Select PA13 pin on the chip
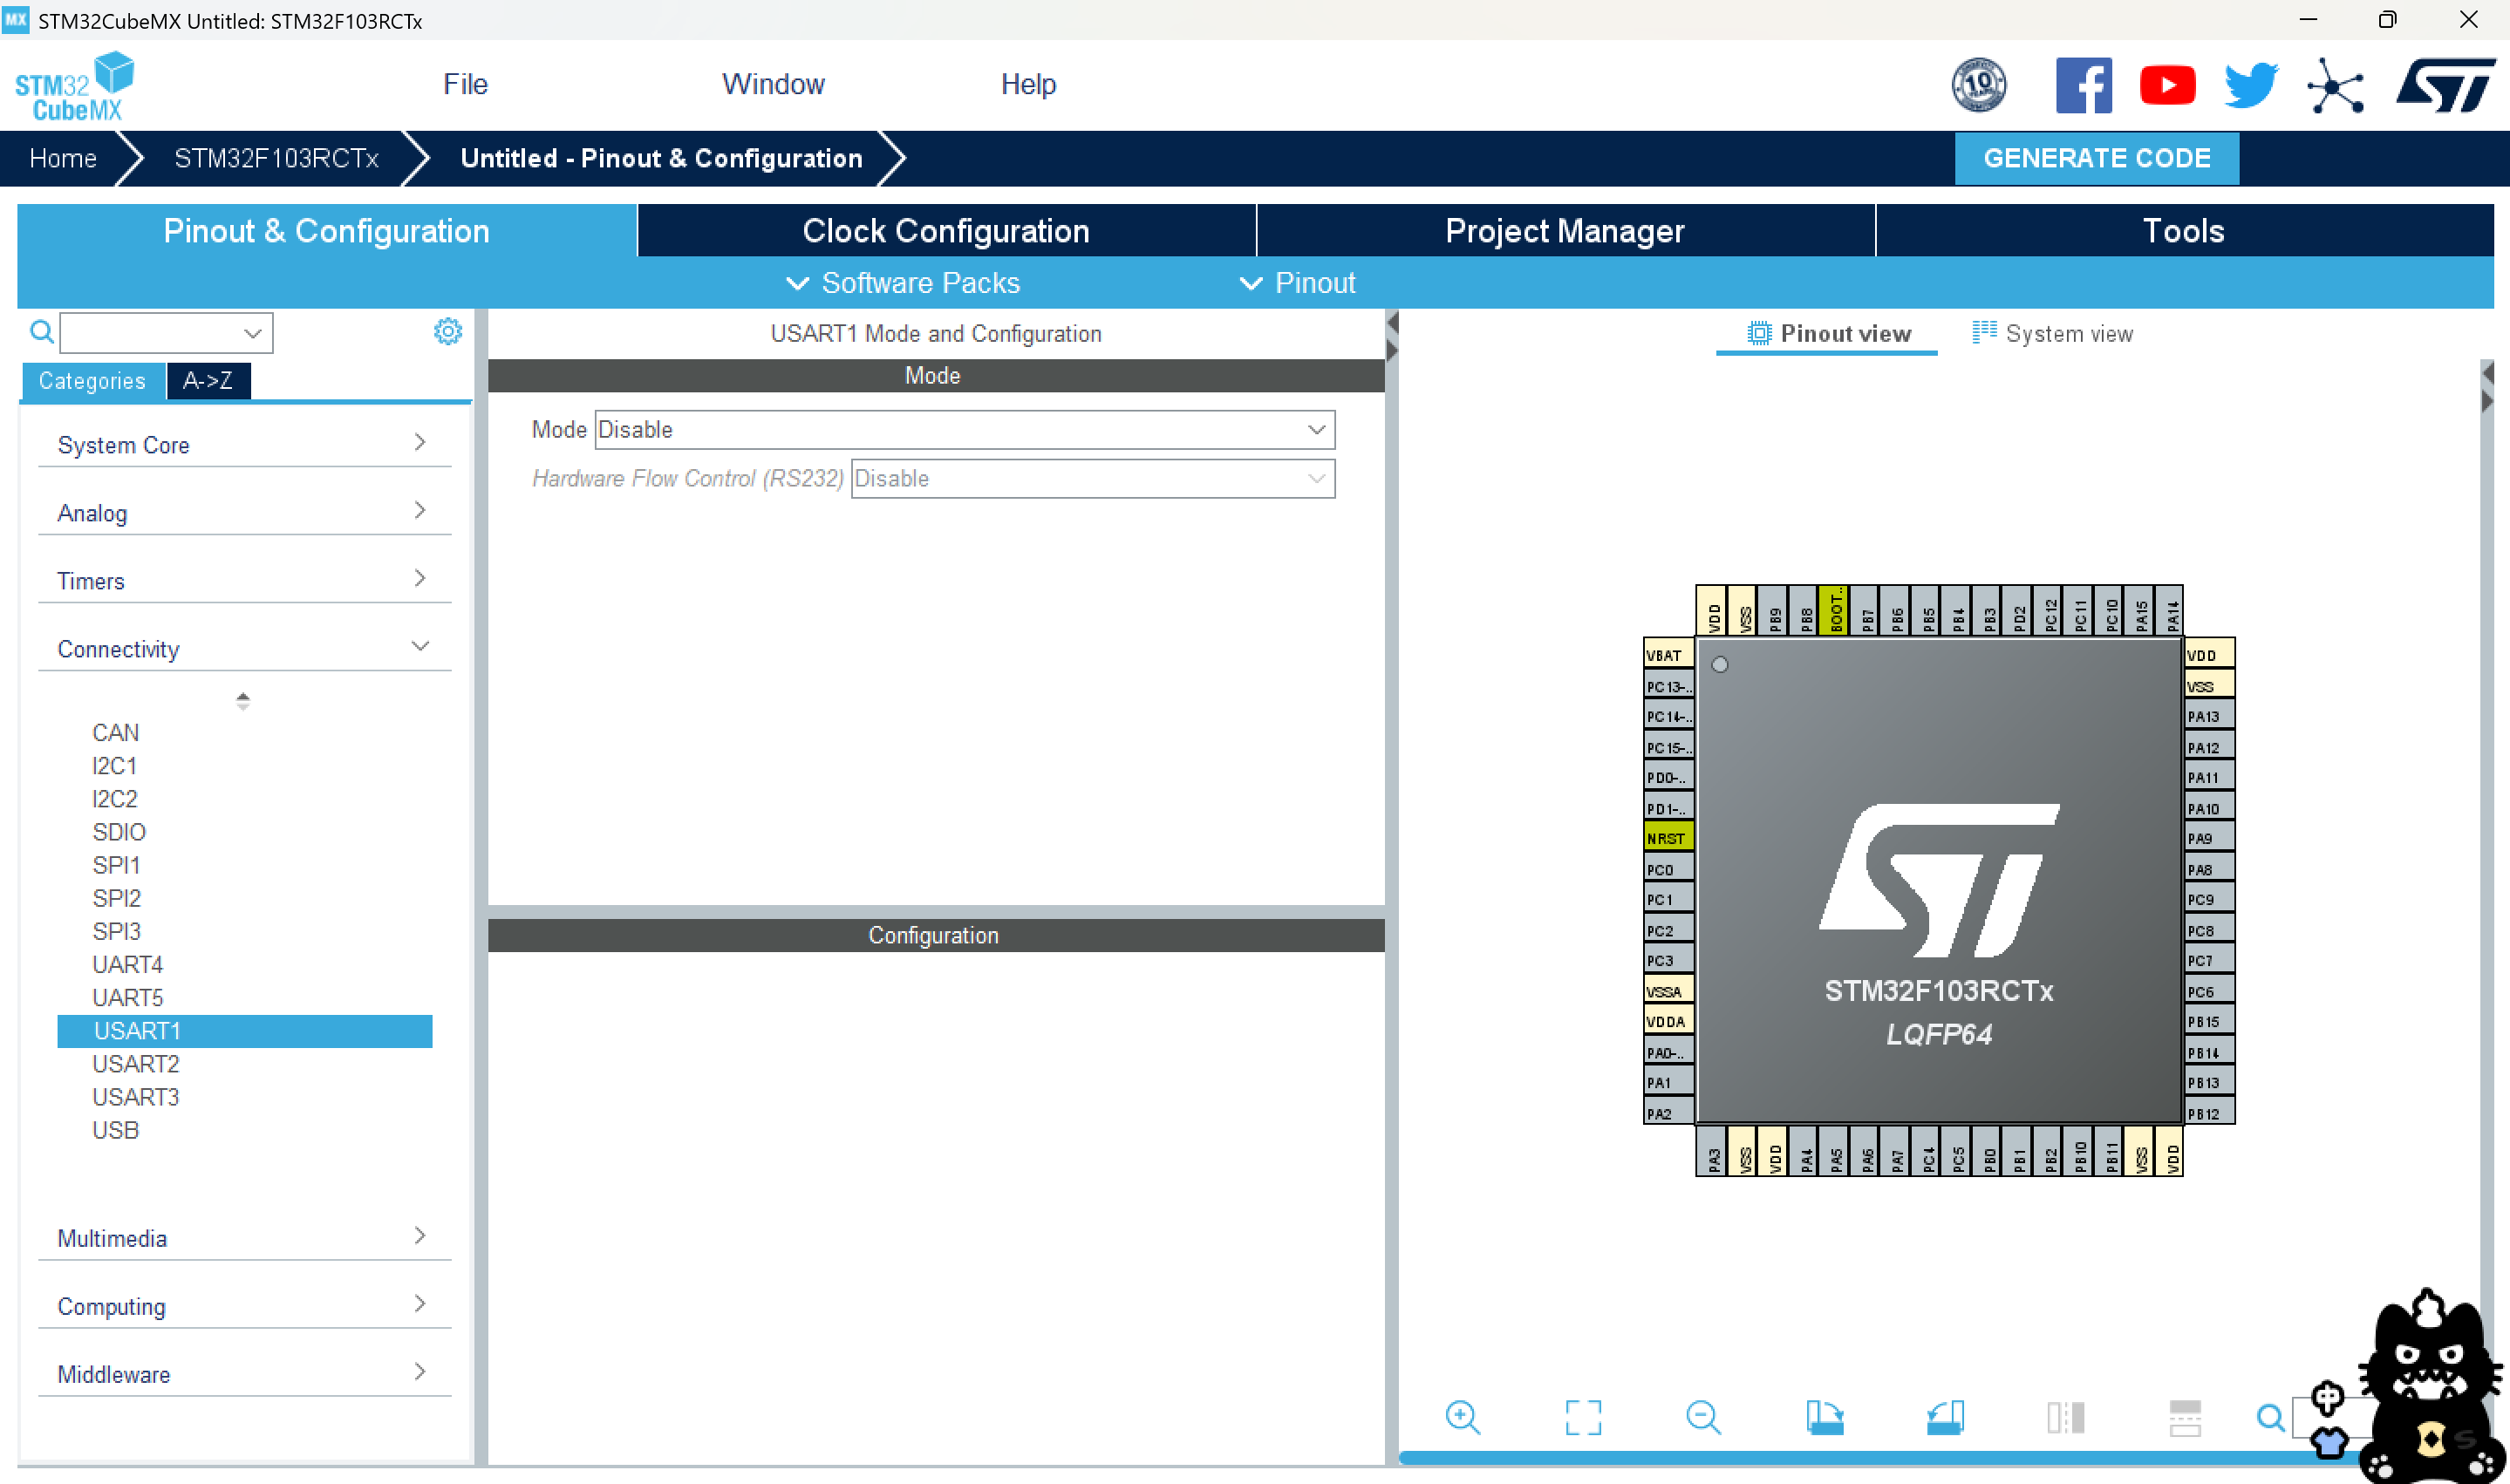Image resolution: width=2510 pixels, height=1484 pixels. tap(2209, 716)
